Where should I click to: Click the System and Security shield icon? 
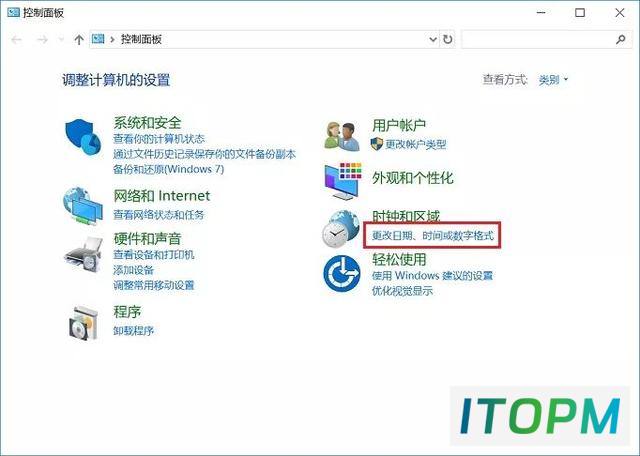[x=83, y=137]
